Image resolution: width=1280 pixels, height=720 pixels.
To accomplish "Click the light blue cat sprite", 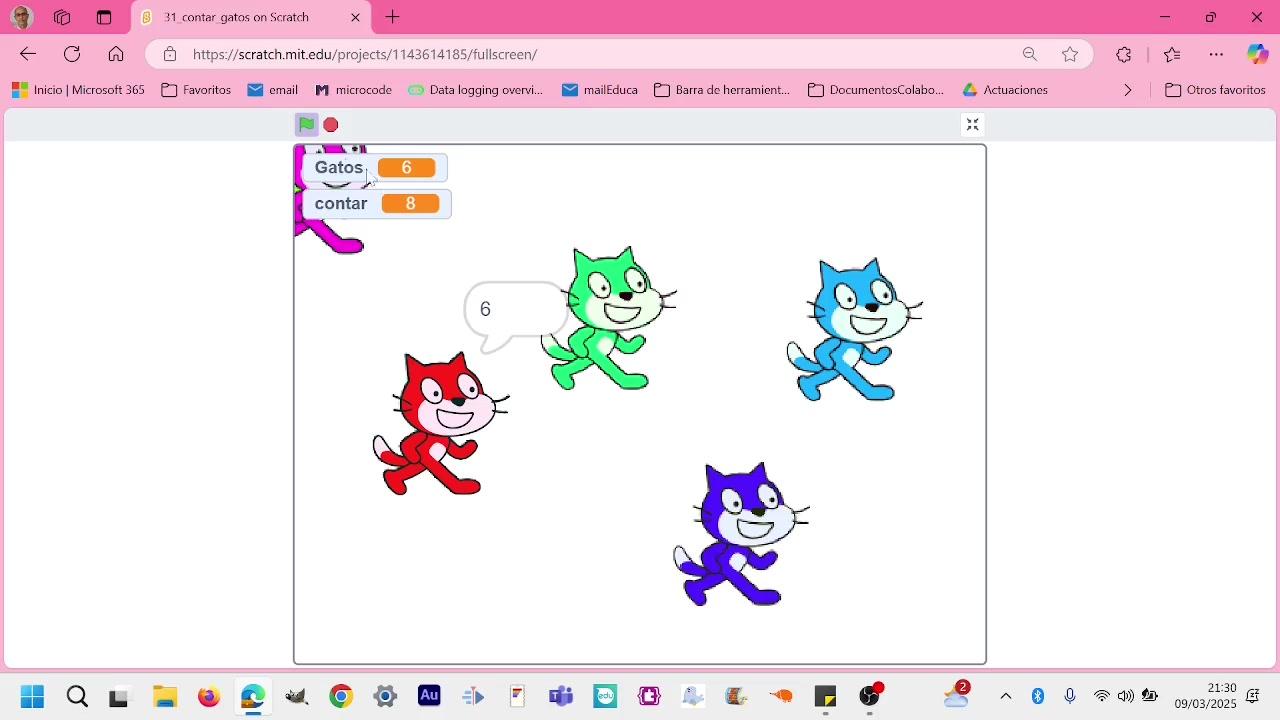I will pos(853,329).
